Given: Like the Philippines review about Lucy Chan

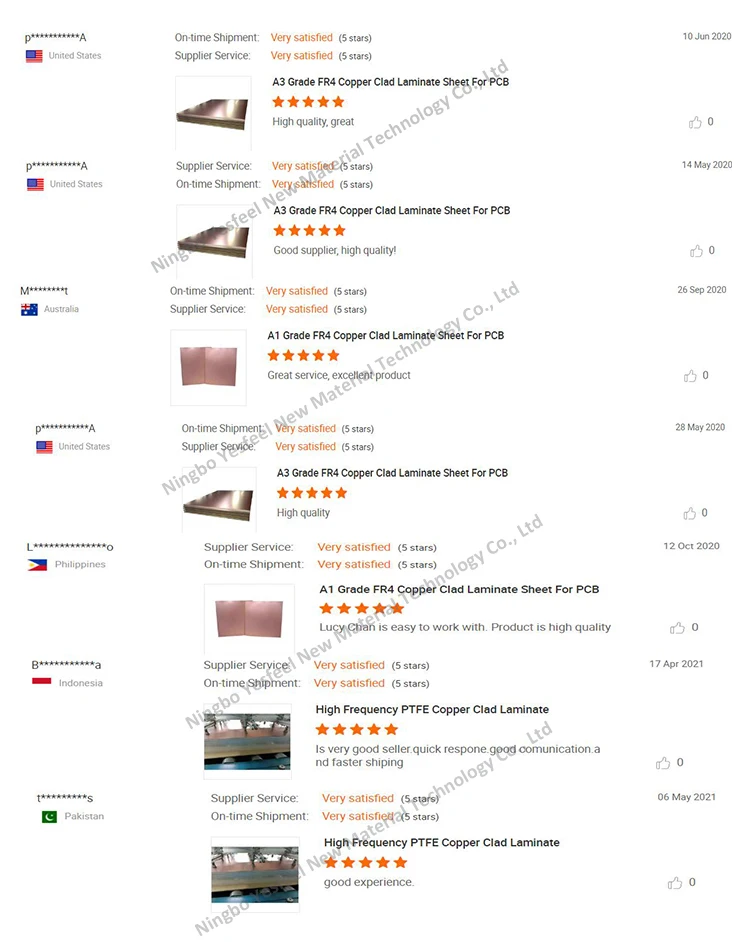Looking at the screenshot, I should 677,628.
